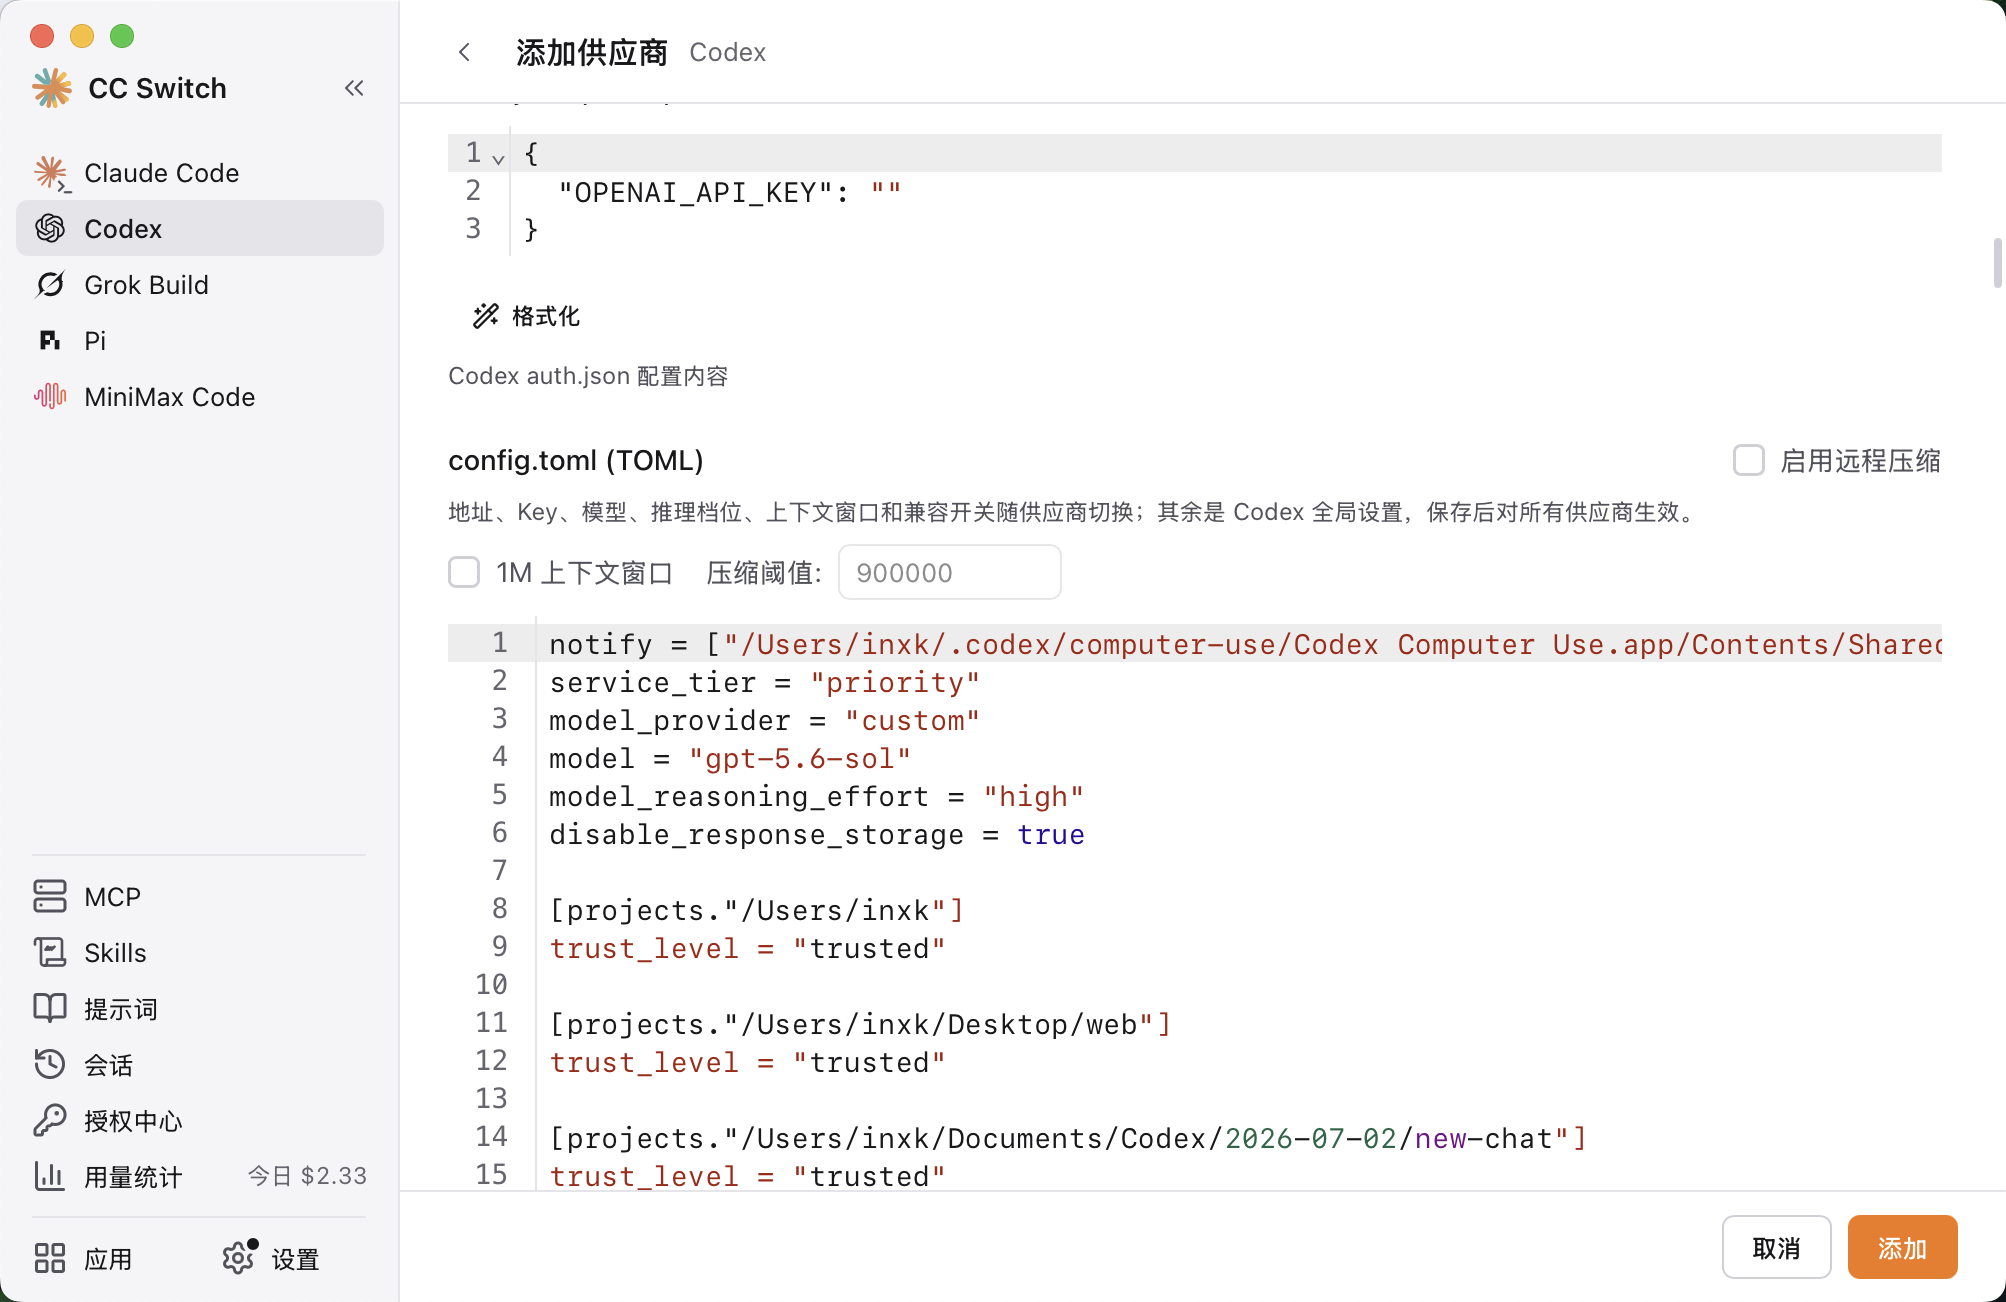This screenshot has width=2006, height=1302.
Task: Open the MCP section icon
Action: (50, 897)
